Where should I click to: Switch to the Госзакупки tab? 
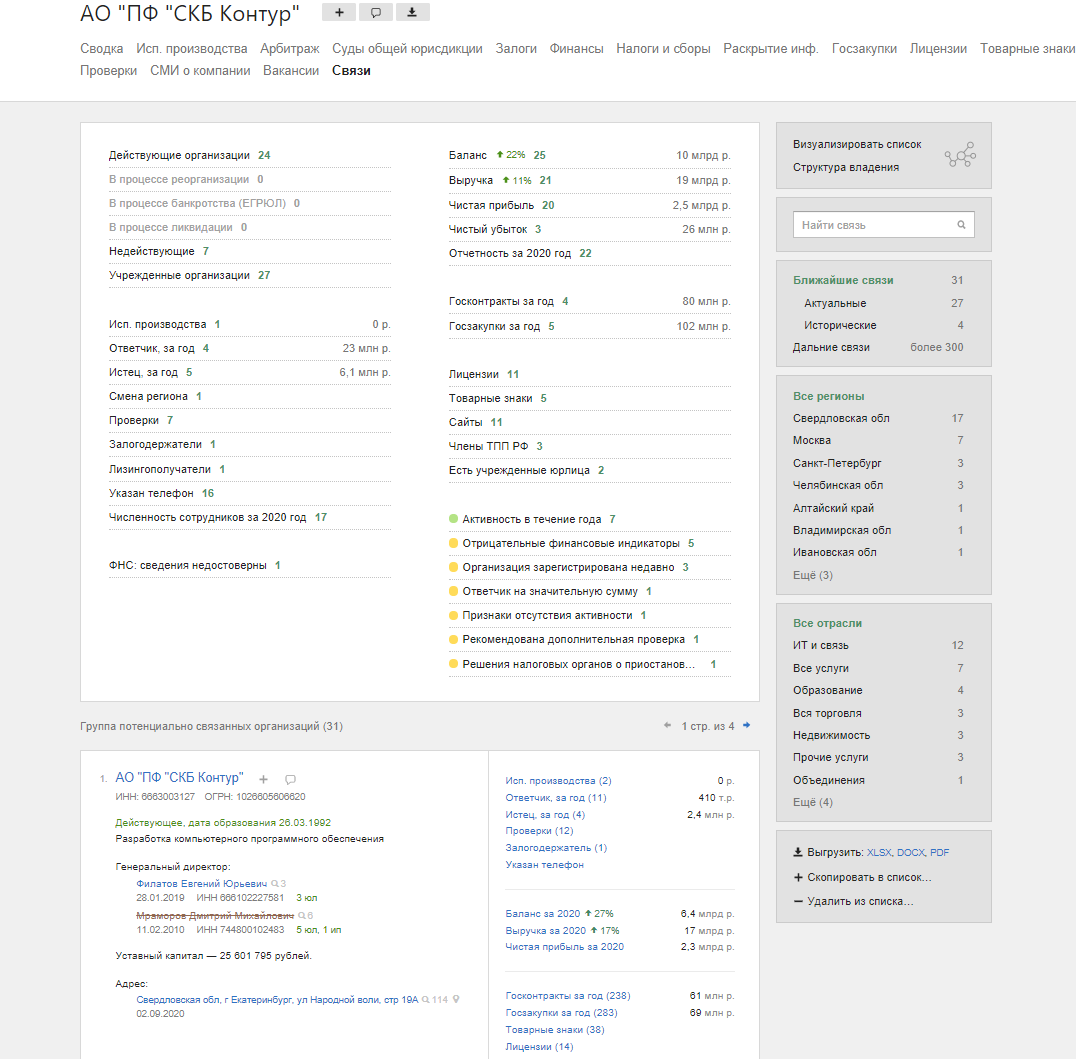864,48
